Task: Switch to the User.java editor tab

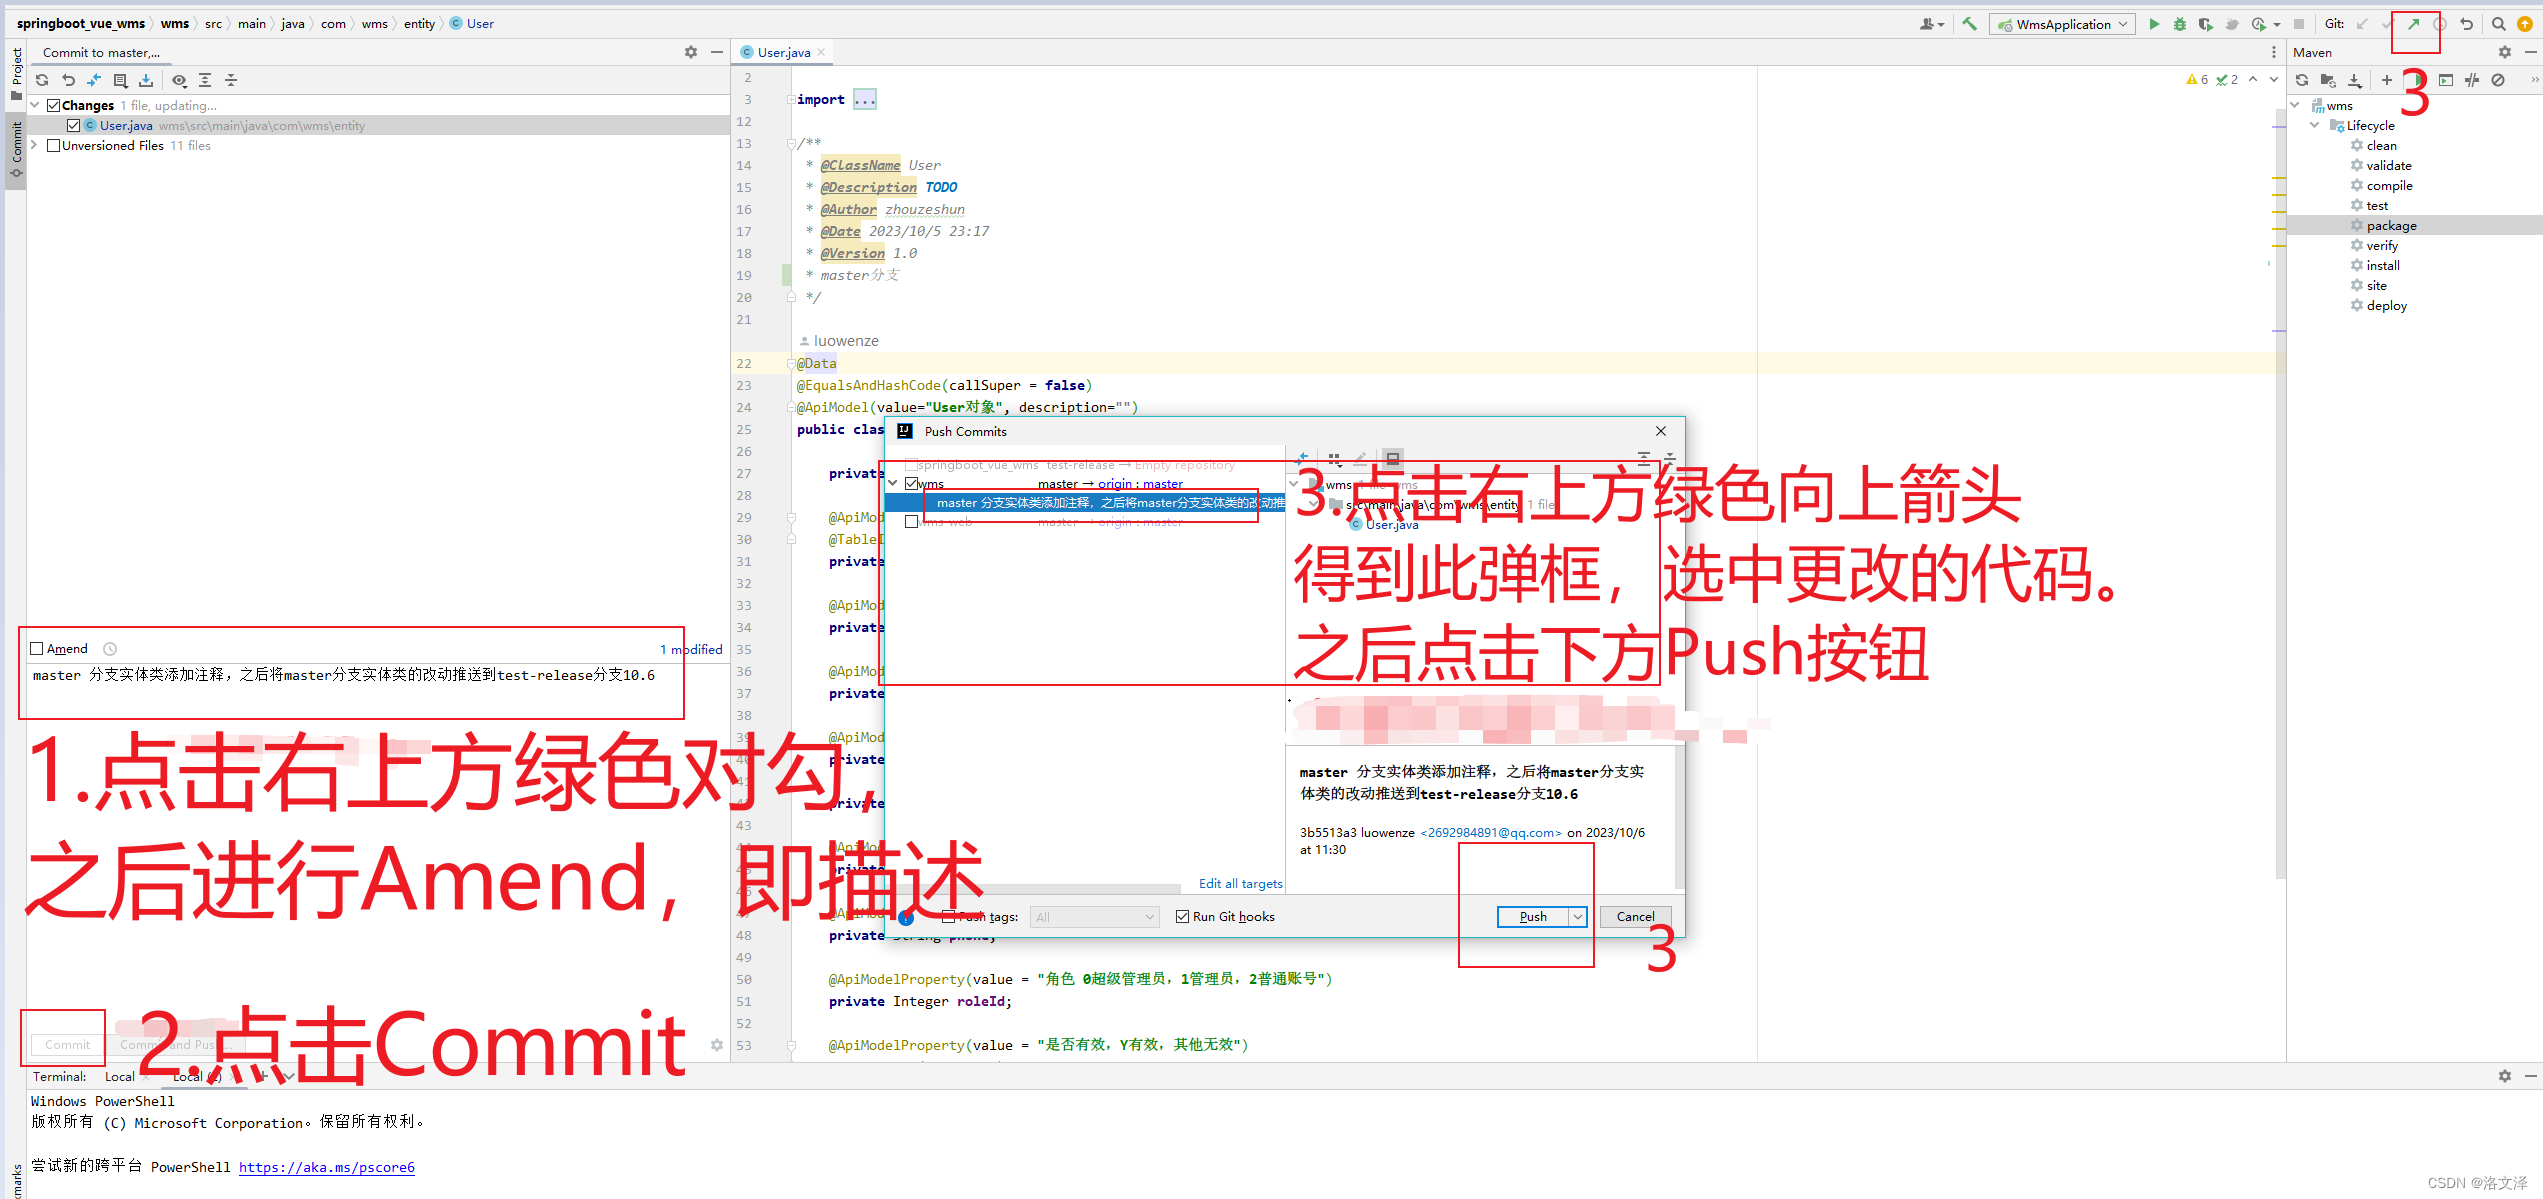Action: click(x=783, y=52)
